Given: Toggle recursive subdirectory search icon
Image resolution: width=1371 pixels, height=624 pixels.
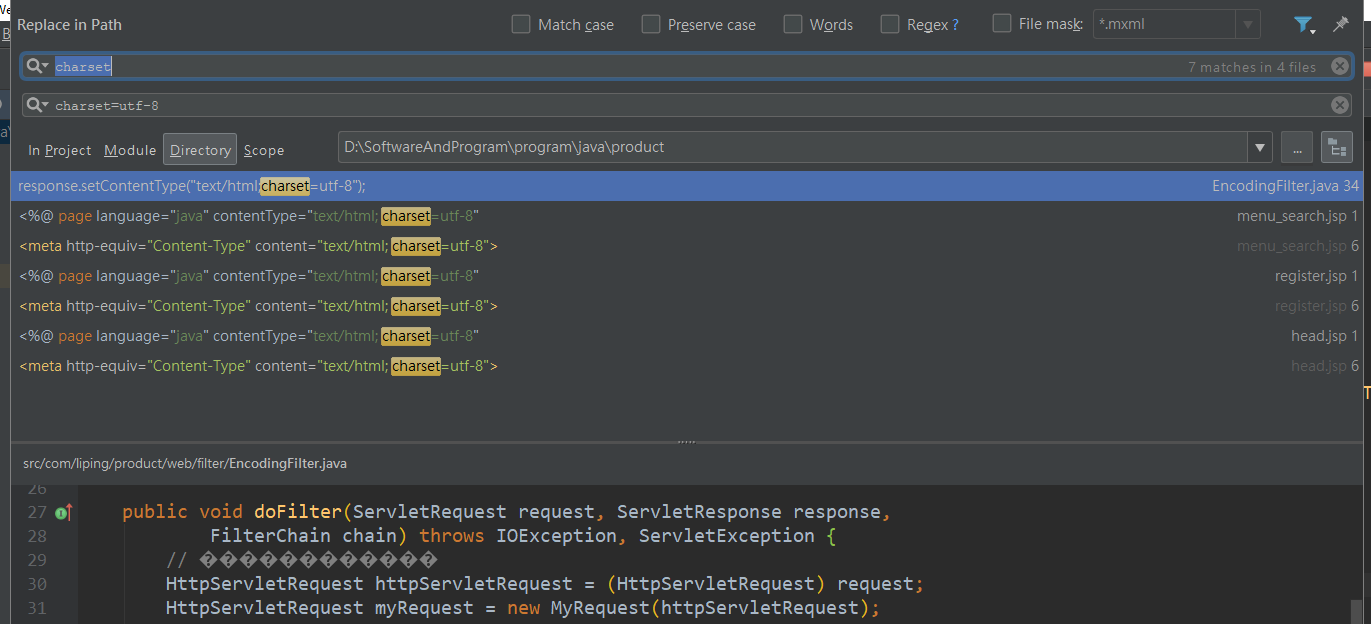Looking at the screenshot, I should click(x=1337, y=148).
